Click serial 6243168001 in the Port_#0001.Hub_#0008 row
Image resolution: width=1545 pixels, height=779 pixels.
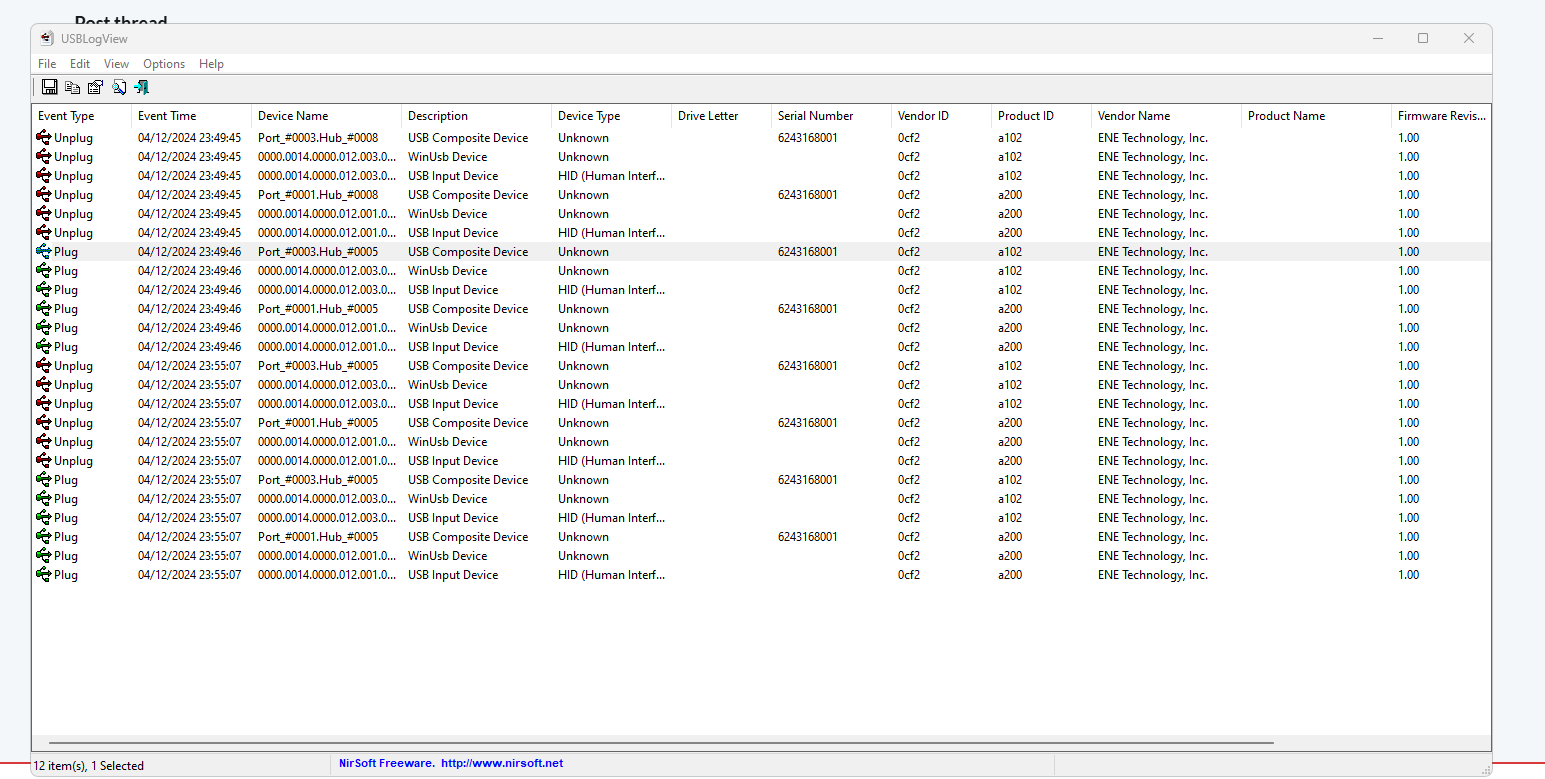point(808,195)
